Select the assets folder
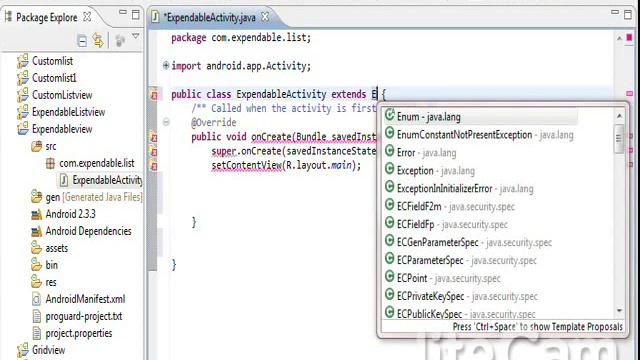The width and height of the screenshot is (640, 360). click(56, 248)
